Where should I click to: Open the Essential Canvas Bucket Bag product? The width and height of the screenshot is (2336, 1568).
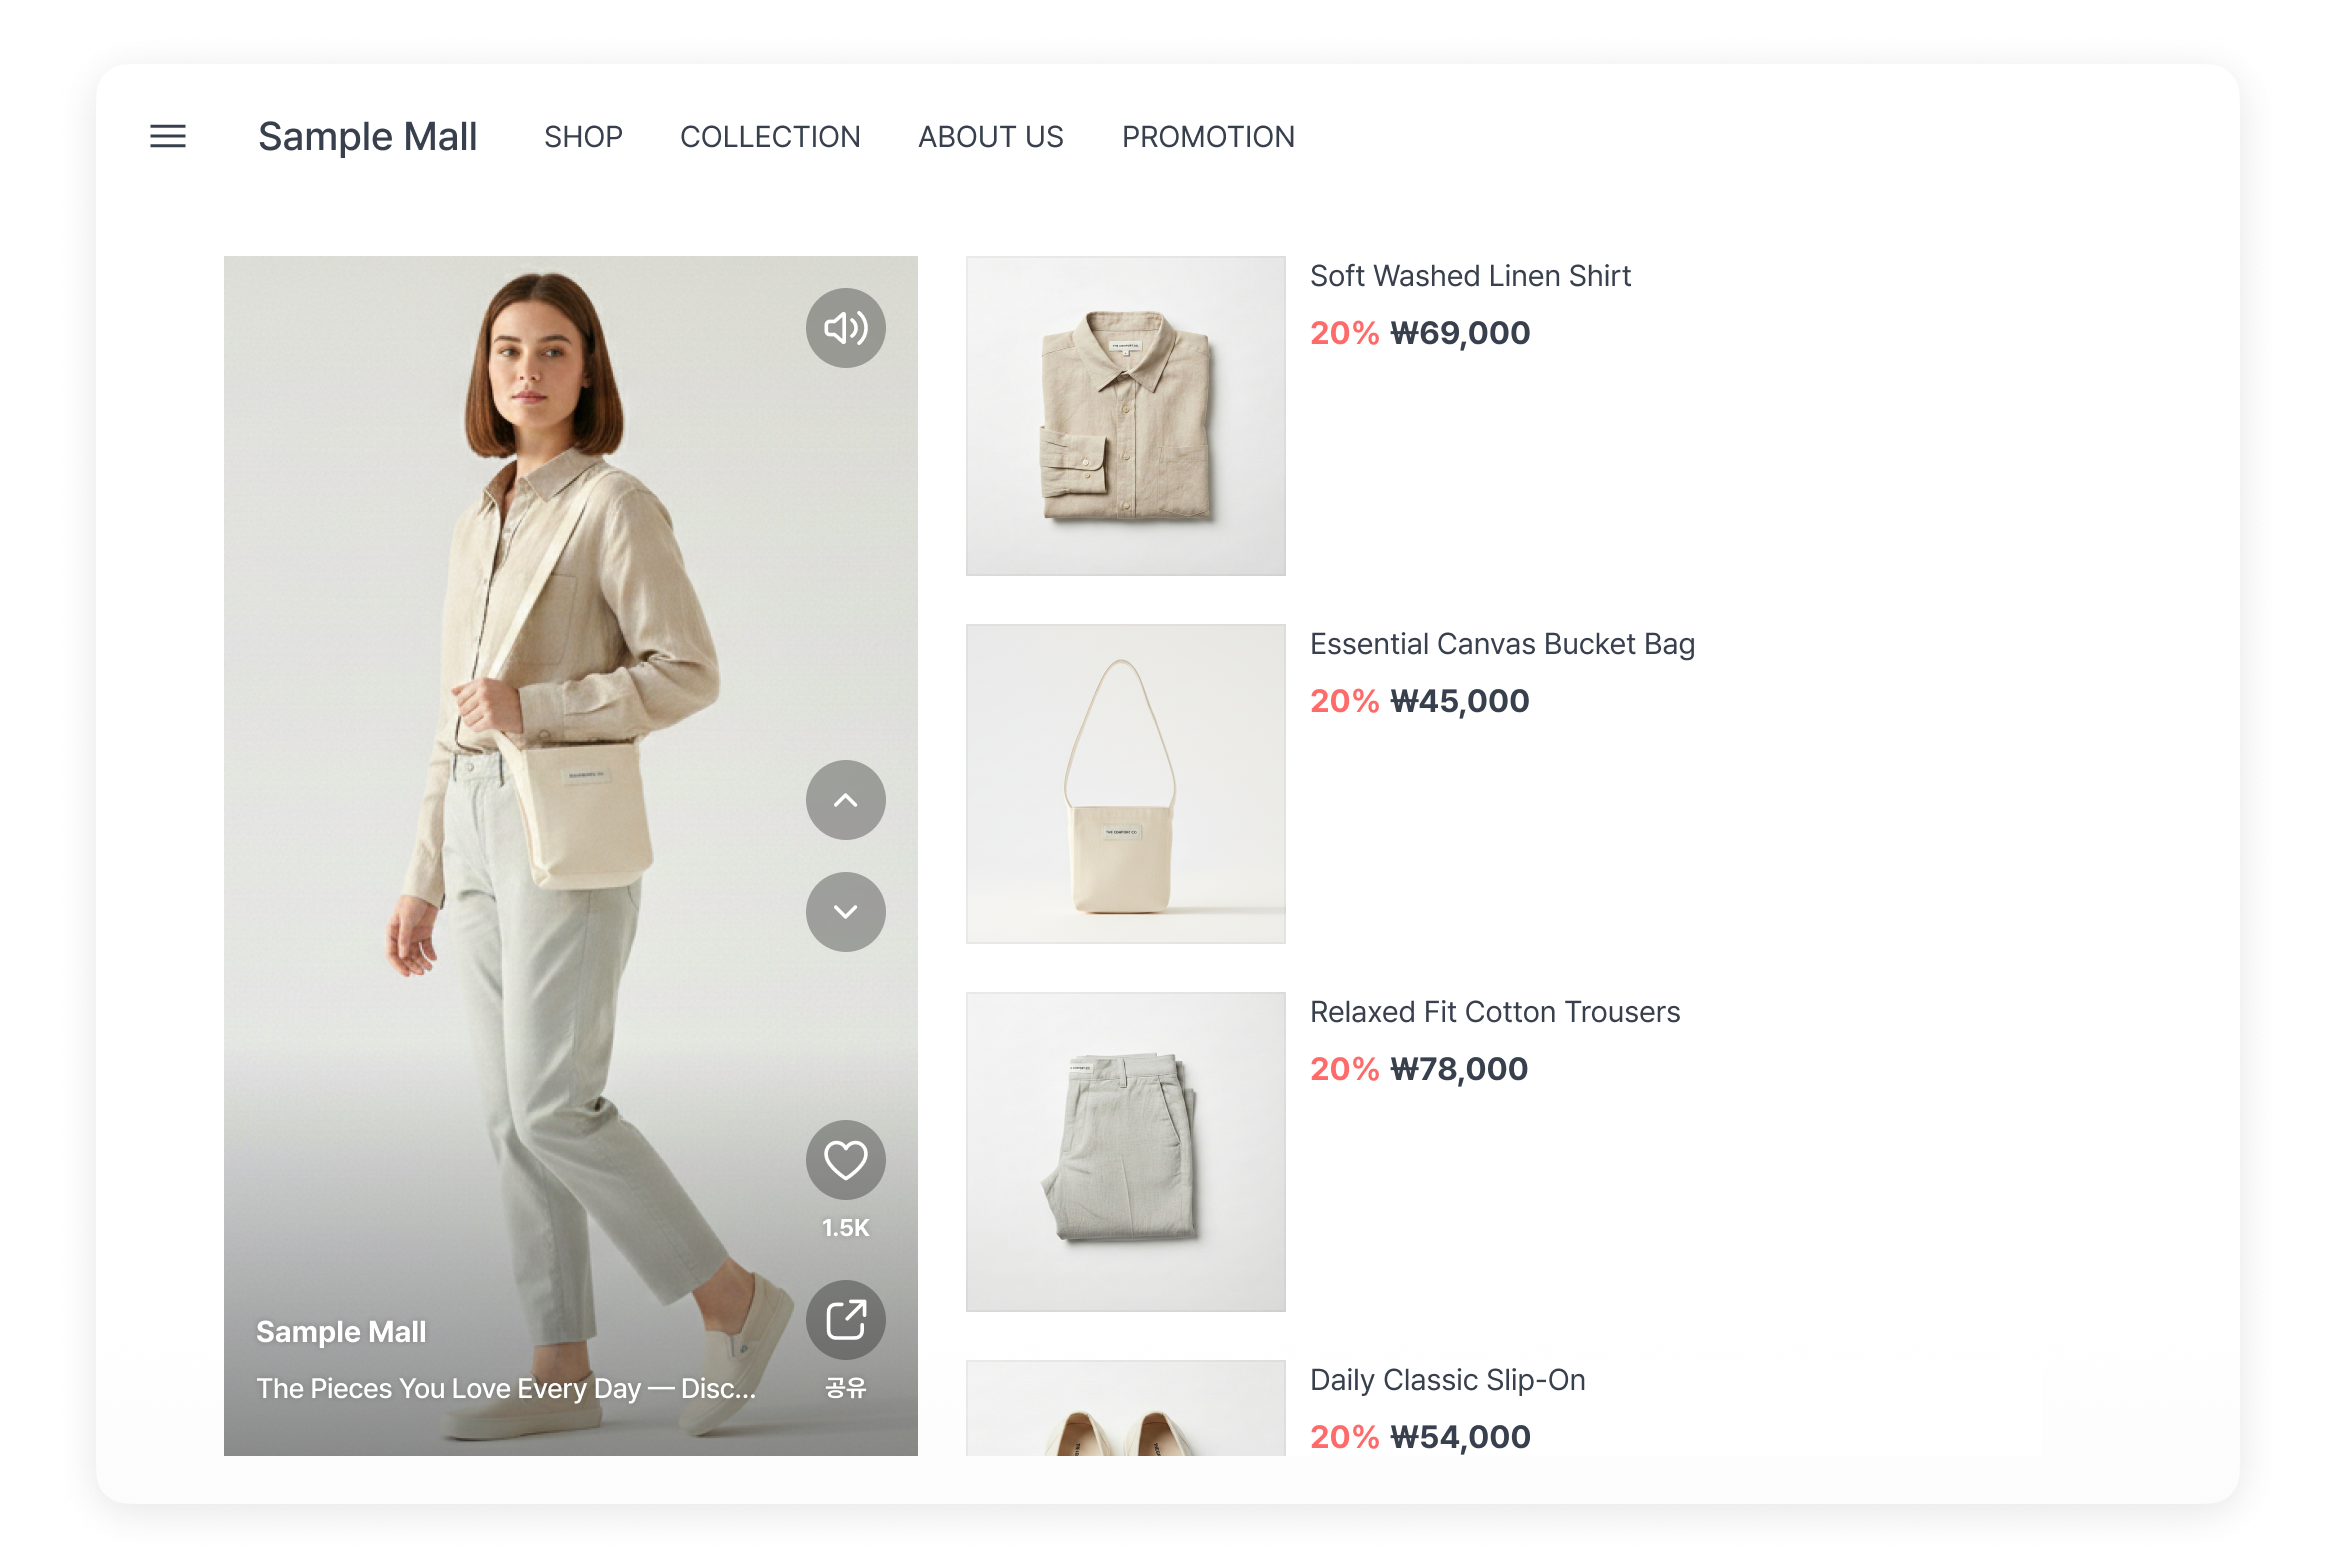point(1502,643)
